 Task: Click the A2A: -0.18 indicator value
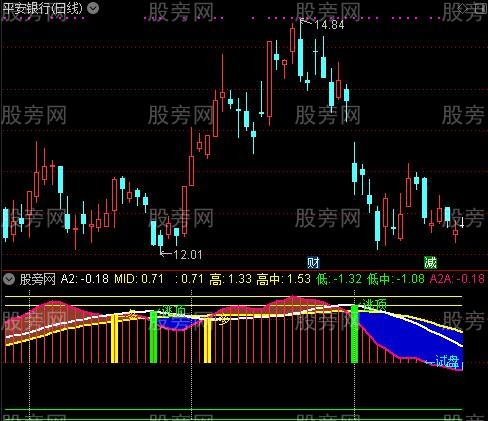457,279
